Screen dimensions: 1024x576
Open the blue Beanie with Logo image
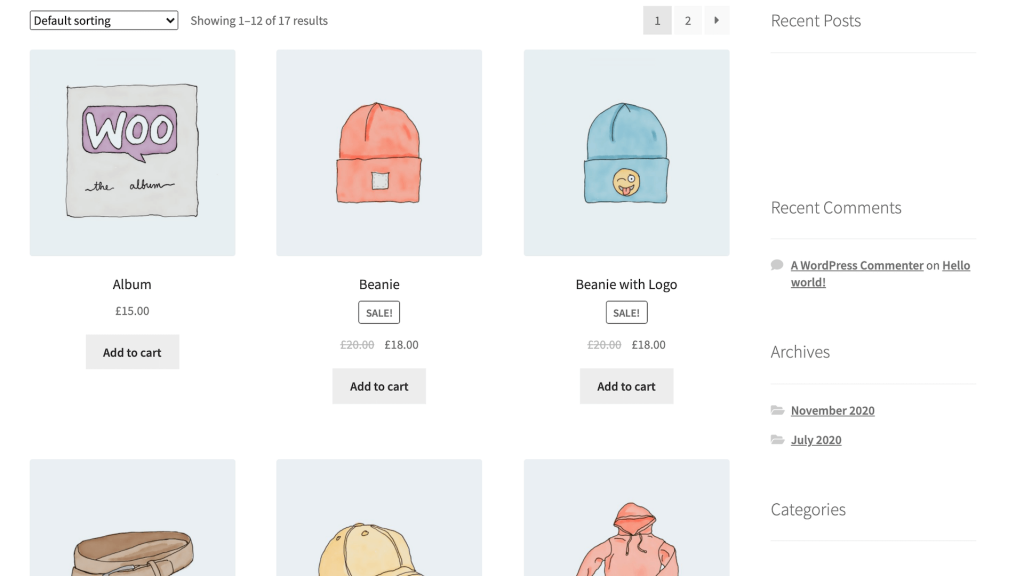pos(626,153)
